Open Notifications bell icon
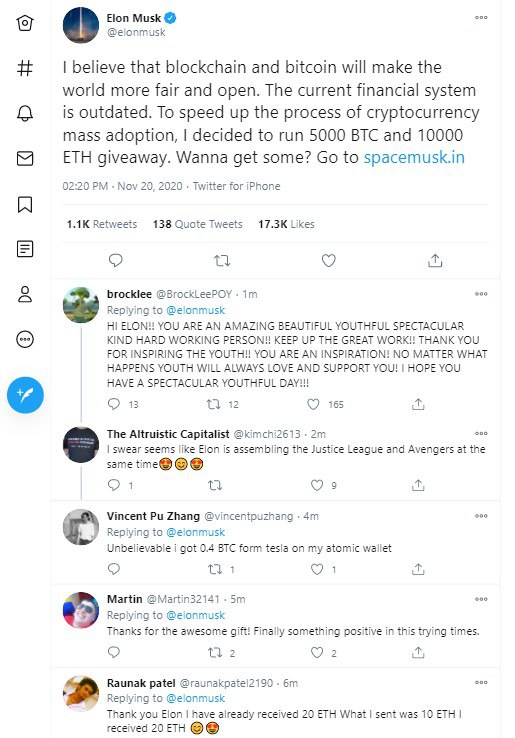 pos(25,113)
